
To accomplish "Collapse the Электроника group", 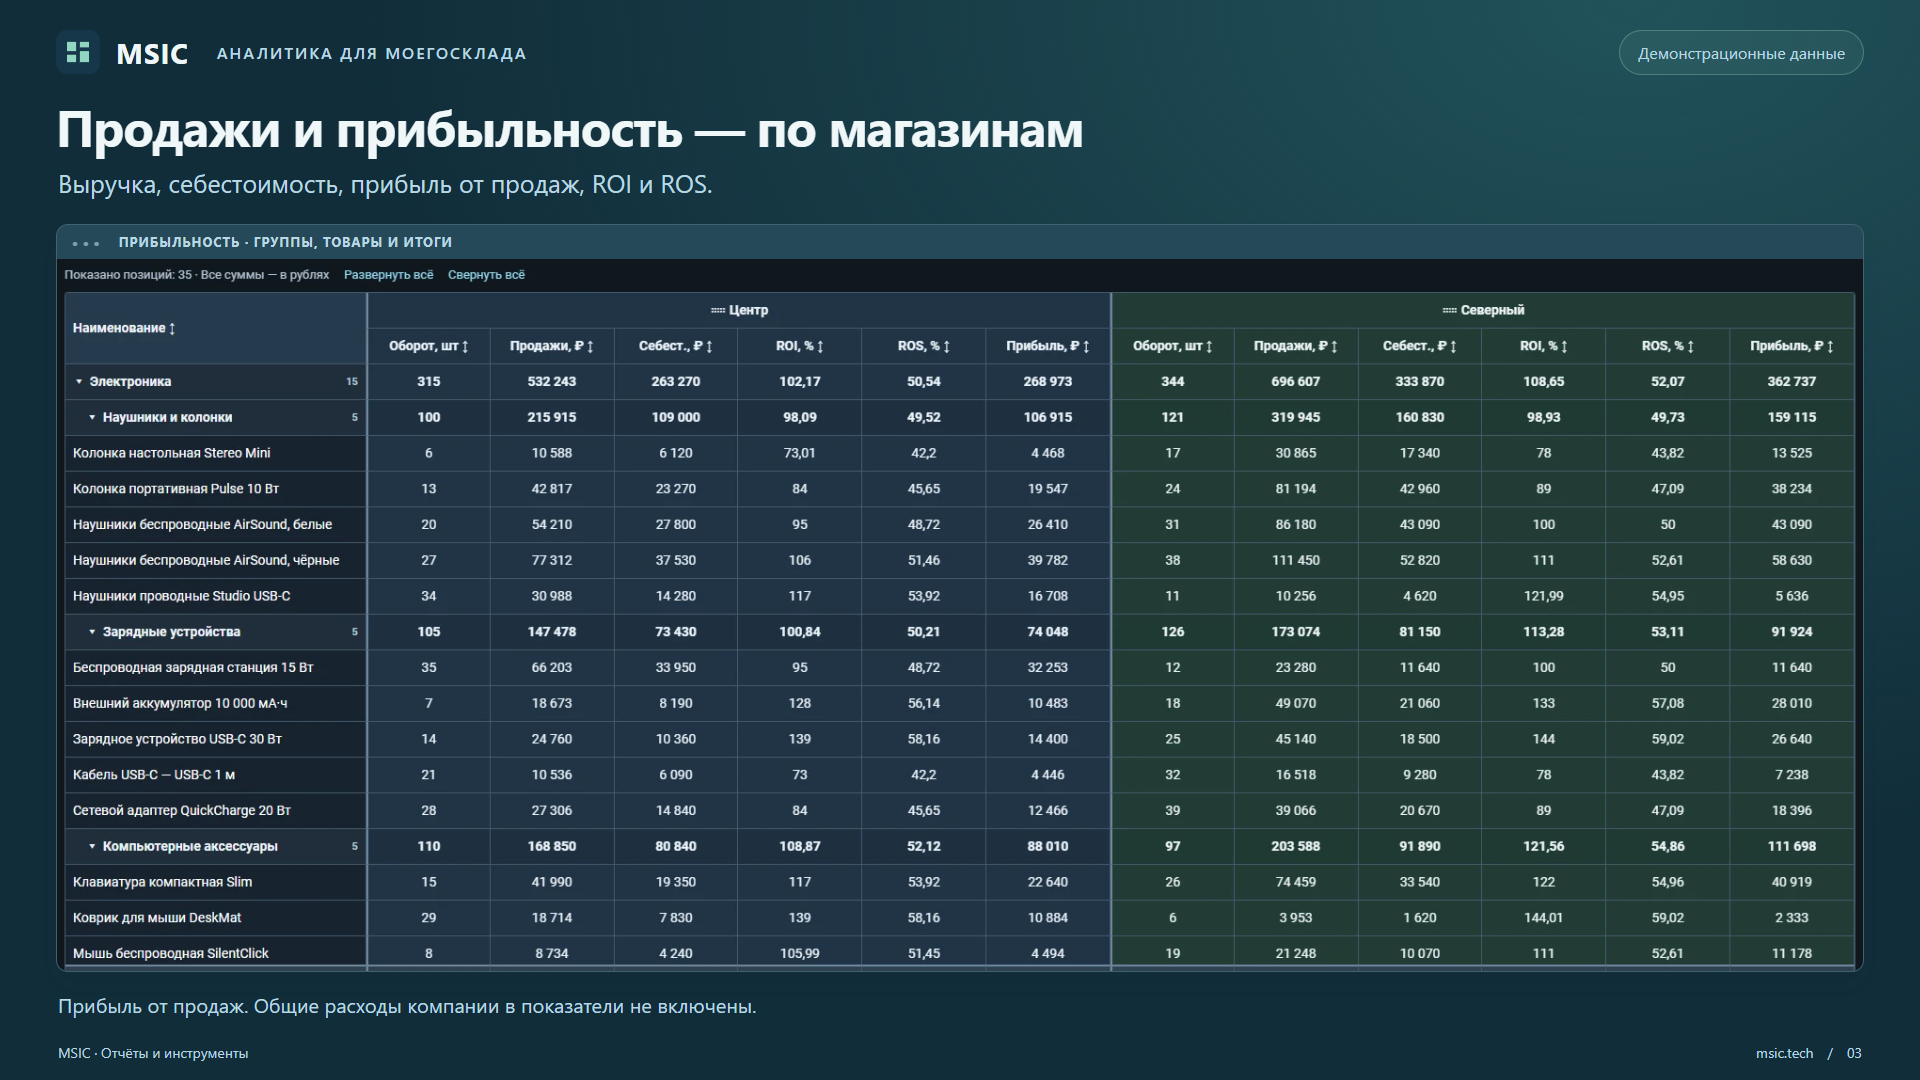I will coord(79,382).
